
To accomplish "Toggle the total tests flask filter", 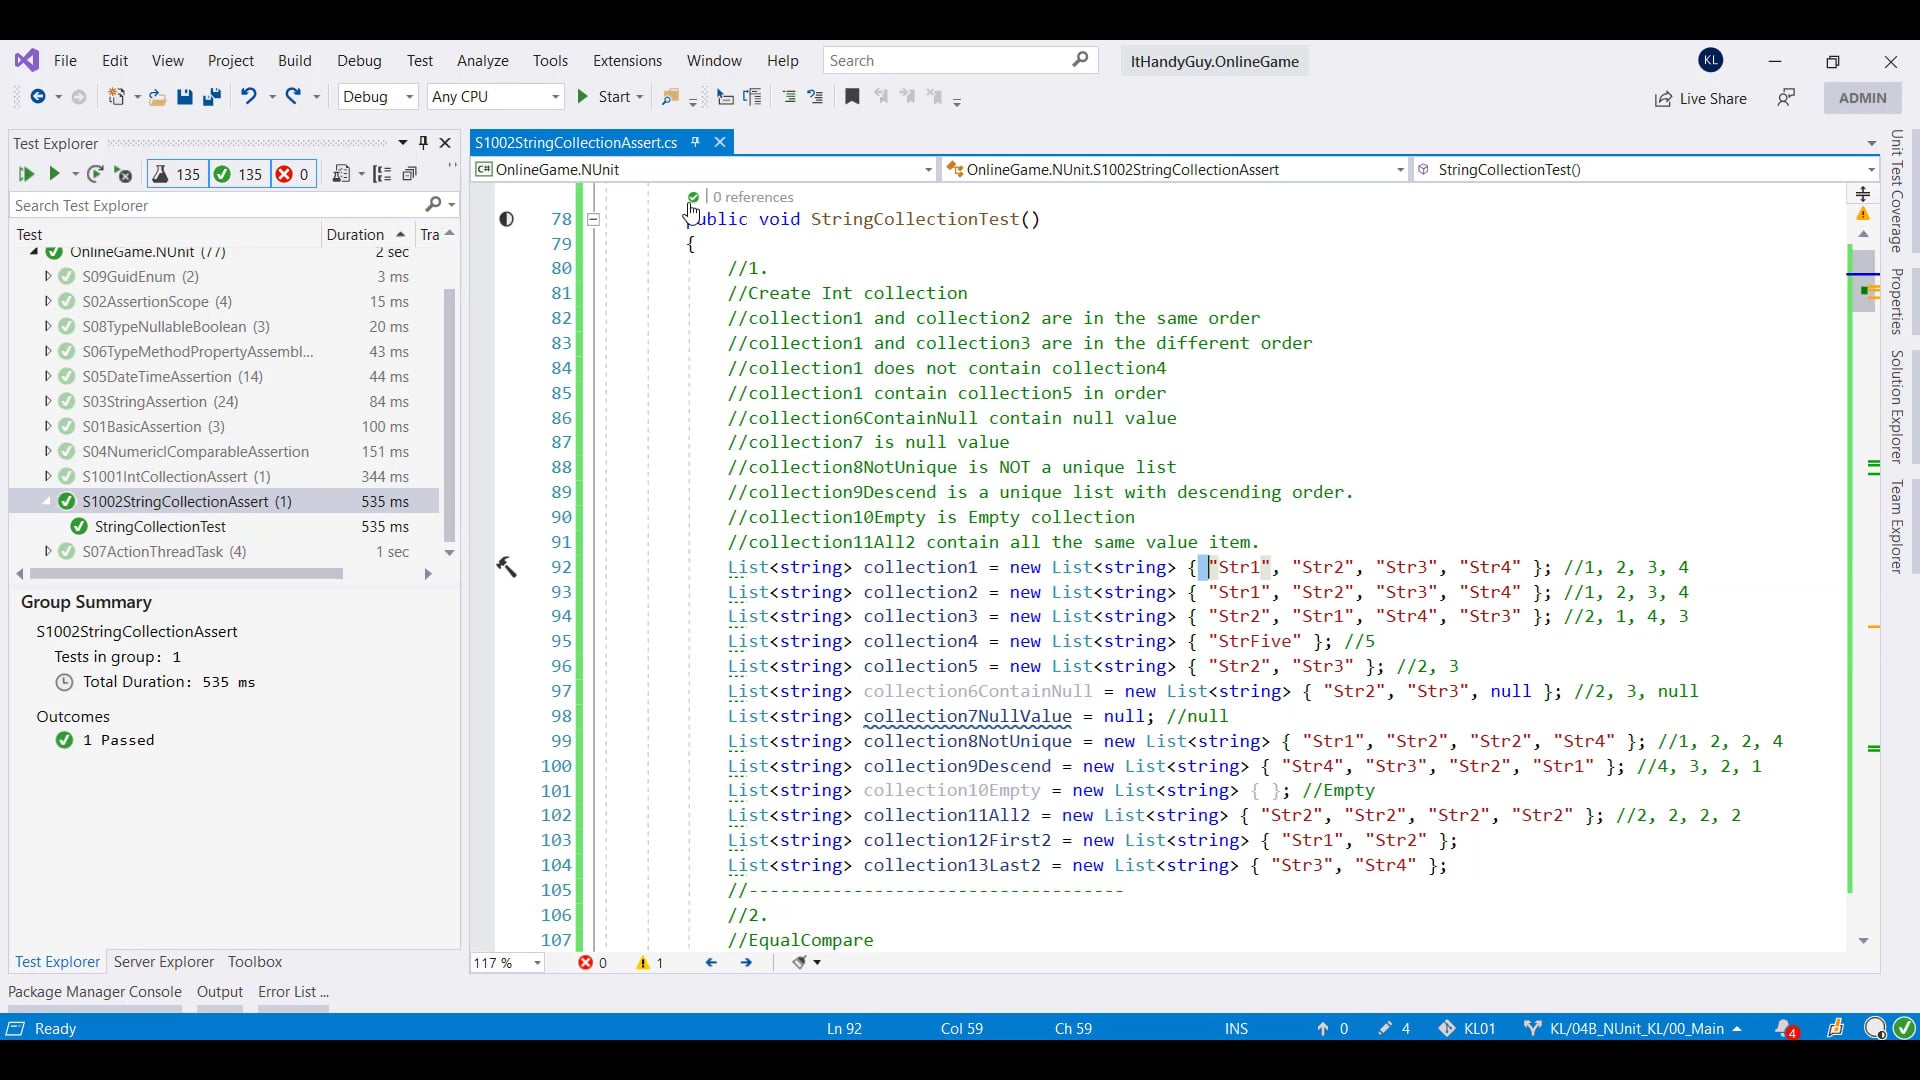I will point(176,174).
